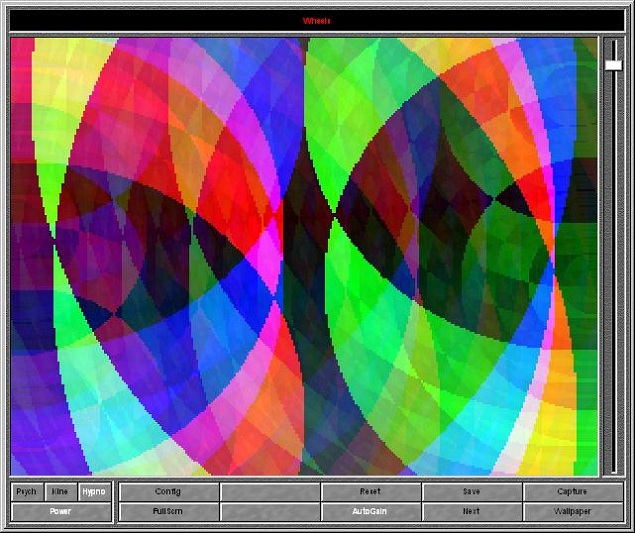Image resolution: width=635 pixels, height=533 pixels.
Task: Open the Config settings
Action: (168, 492)
